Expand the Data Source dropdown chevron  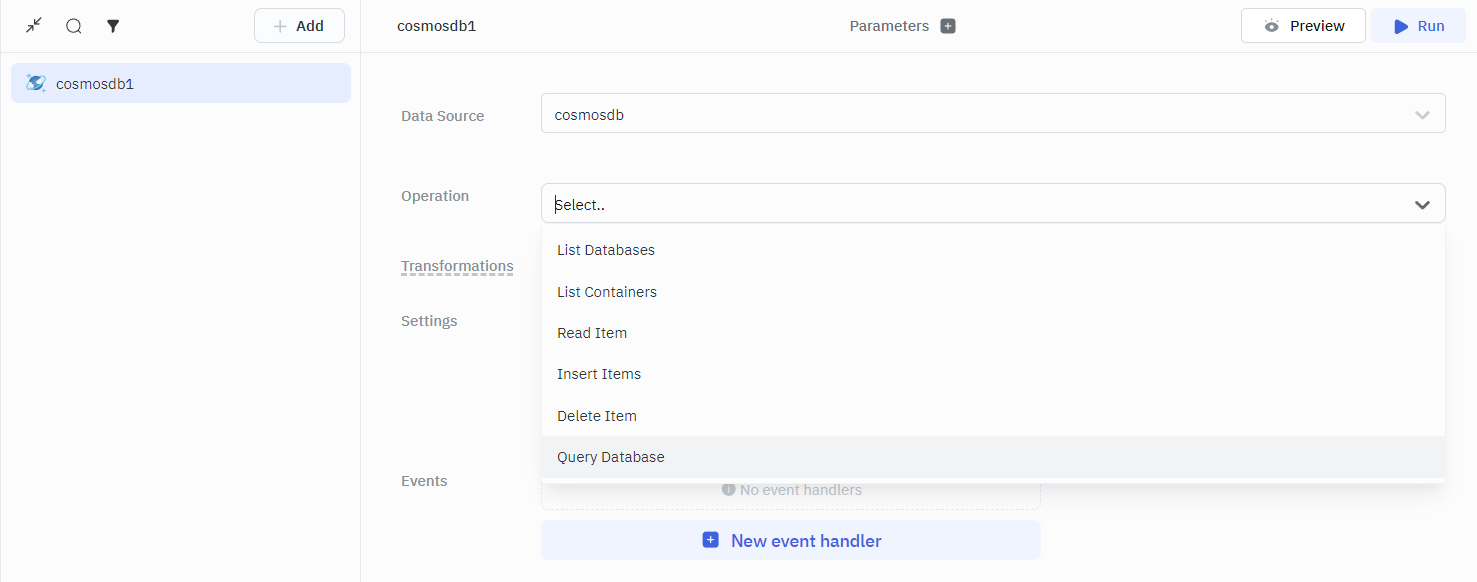click(x=1422, y=114)
